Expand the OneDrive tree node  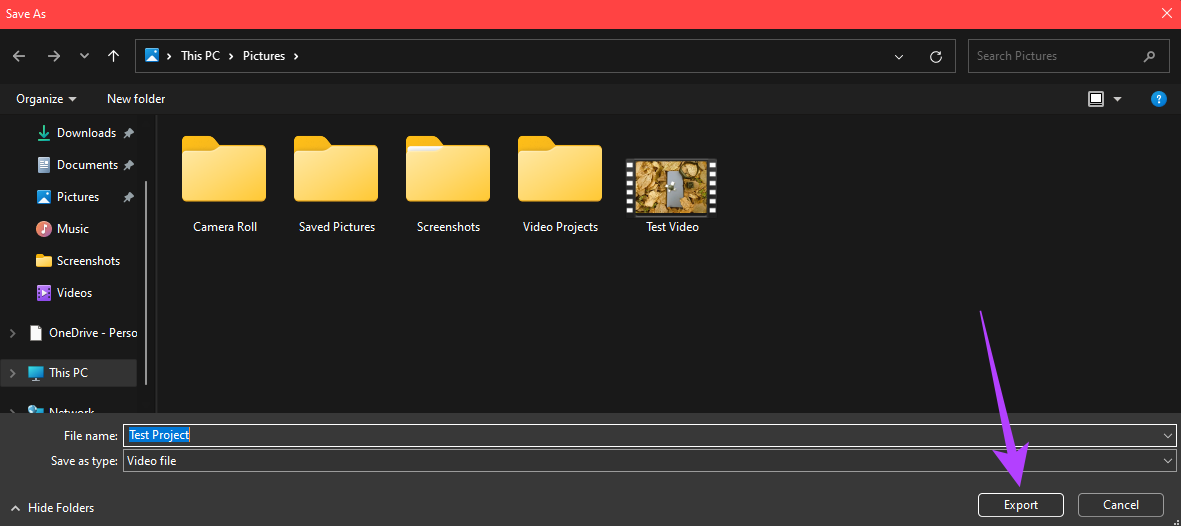12,332
